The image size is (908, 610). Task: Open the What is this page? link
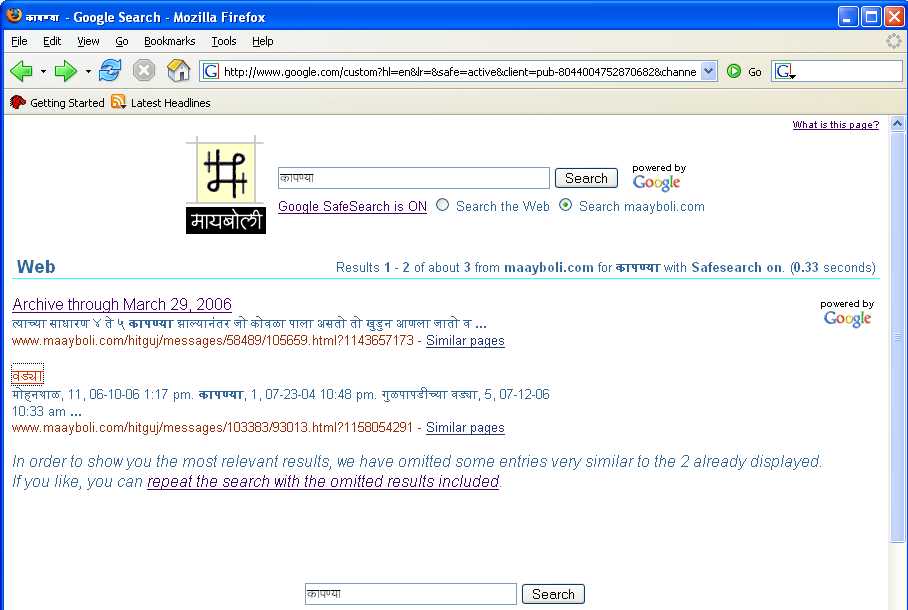tap(836, 125)
